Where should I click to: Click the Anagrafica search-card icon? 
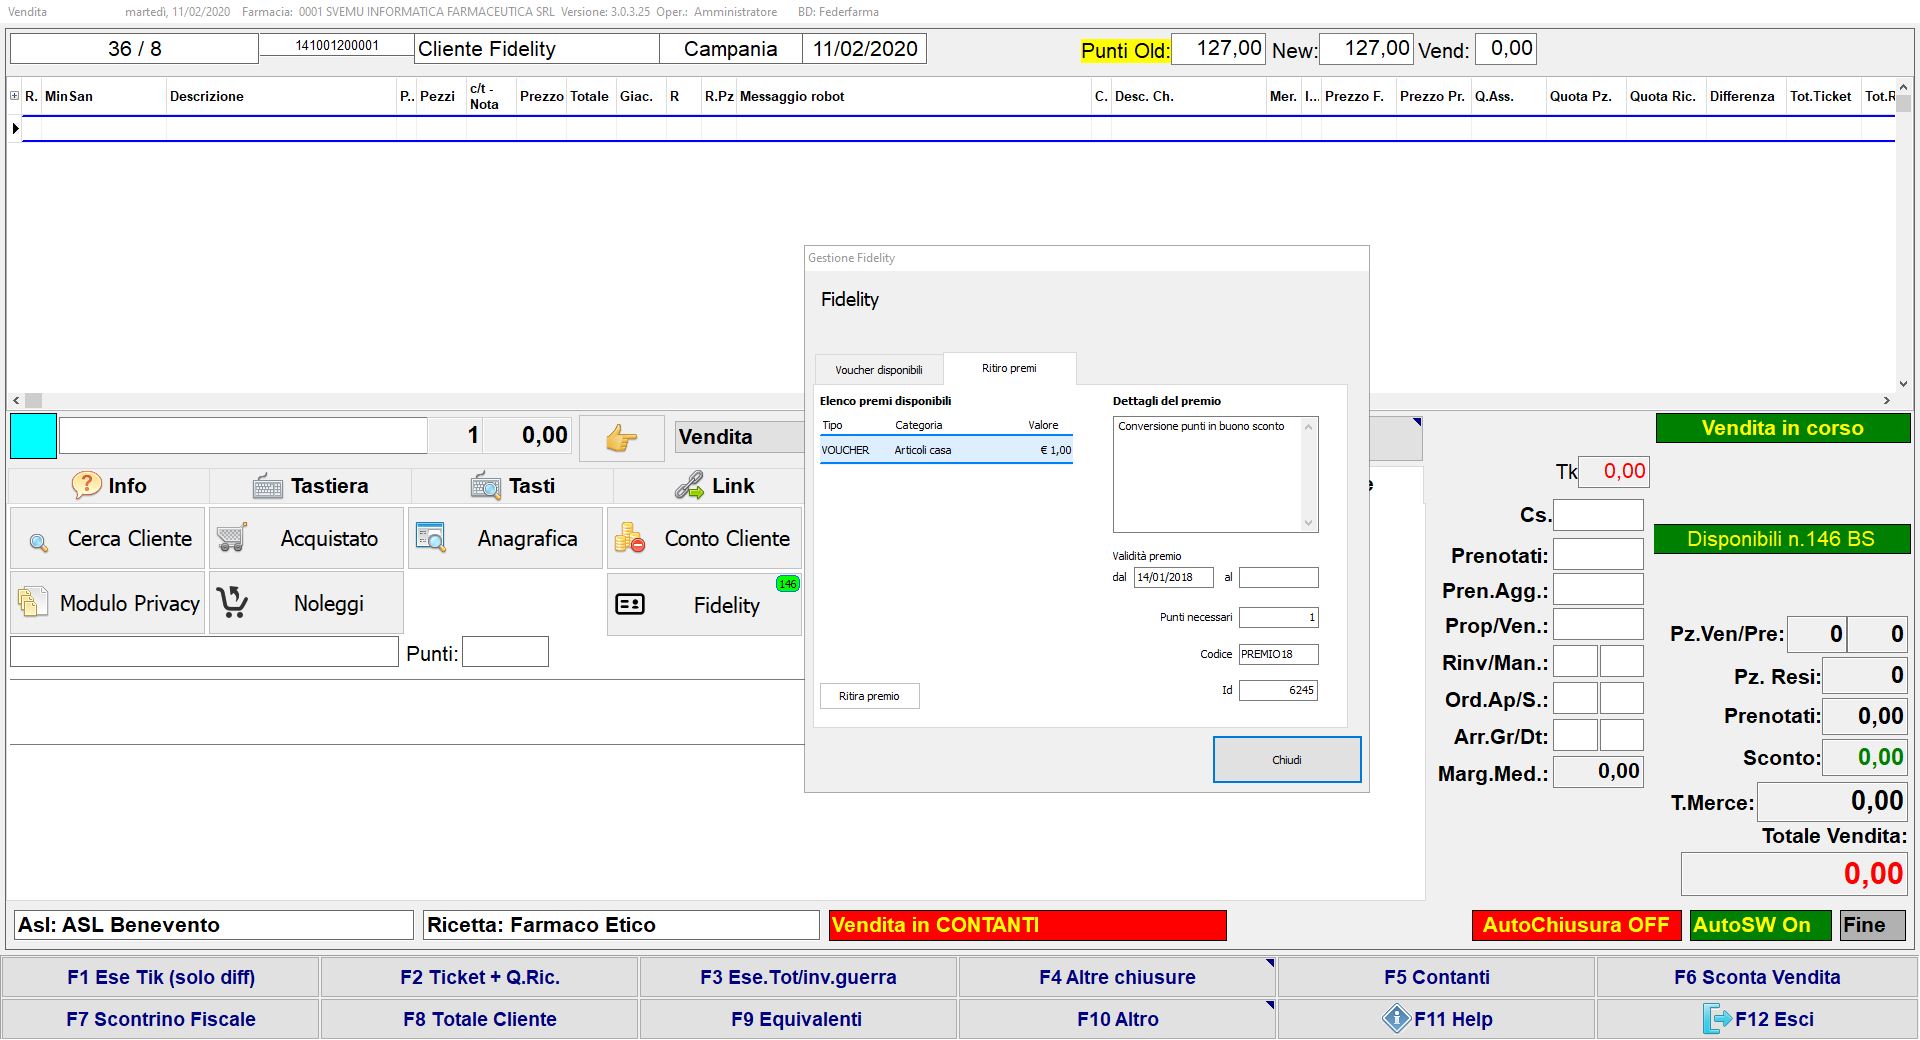click(x=431, y=538)
